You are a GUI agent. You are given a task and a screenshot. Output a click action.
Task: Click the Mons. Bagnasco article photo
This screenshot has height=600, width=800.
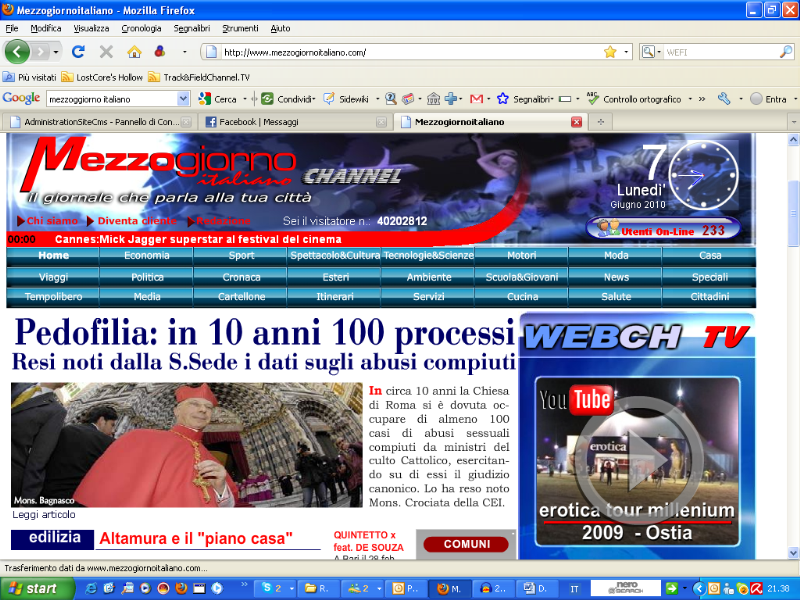pyautogui.click(x=187, y=444)
